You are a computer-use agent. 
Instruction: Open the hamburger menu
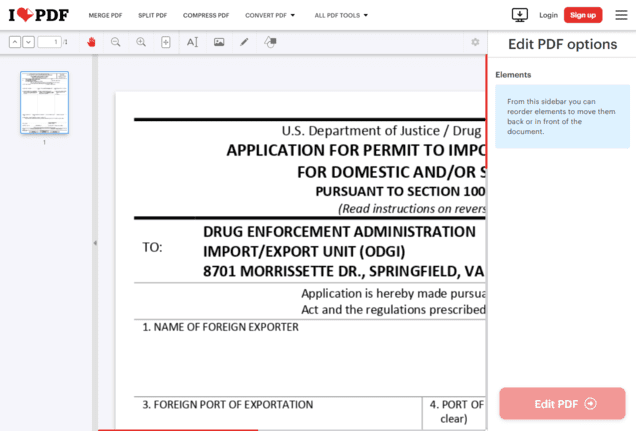tap(621, 15)
